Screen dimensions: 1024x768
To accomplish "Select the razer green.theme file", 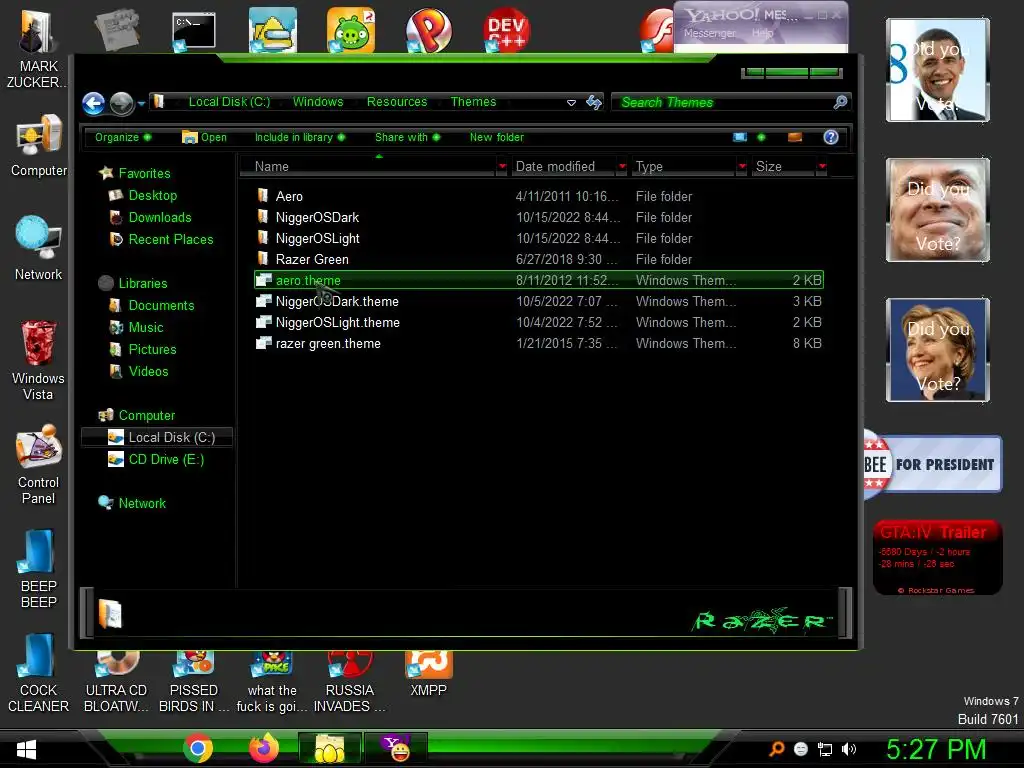I will tap(539, 344).
